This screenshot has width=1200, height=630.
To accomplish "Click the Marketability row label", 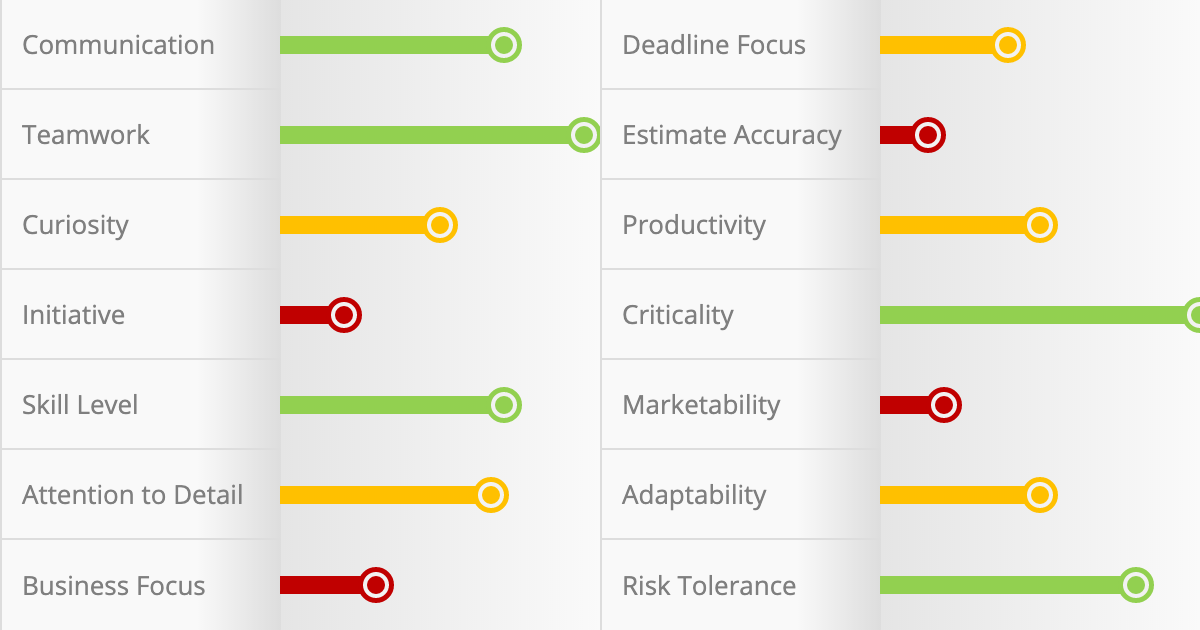I will pos(701,405).
